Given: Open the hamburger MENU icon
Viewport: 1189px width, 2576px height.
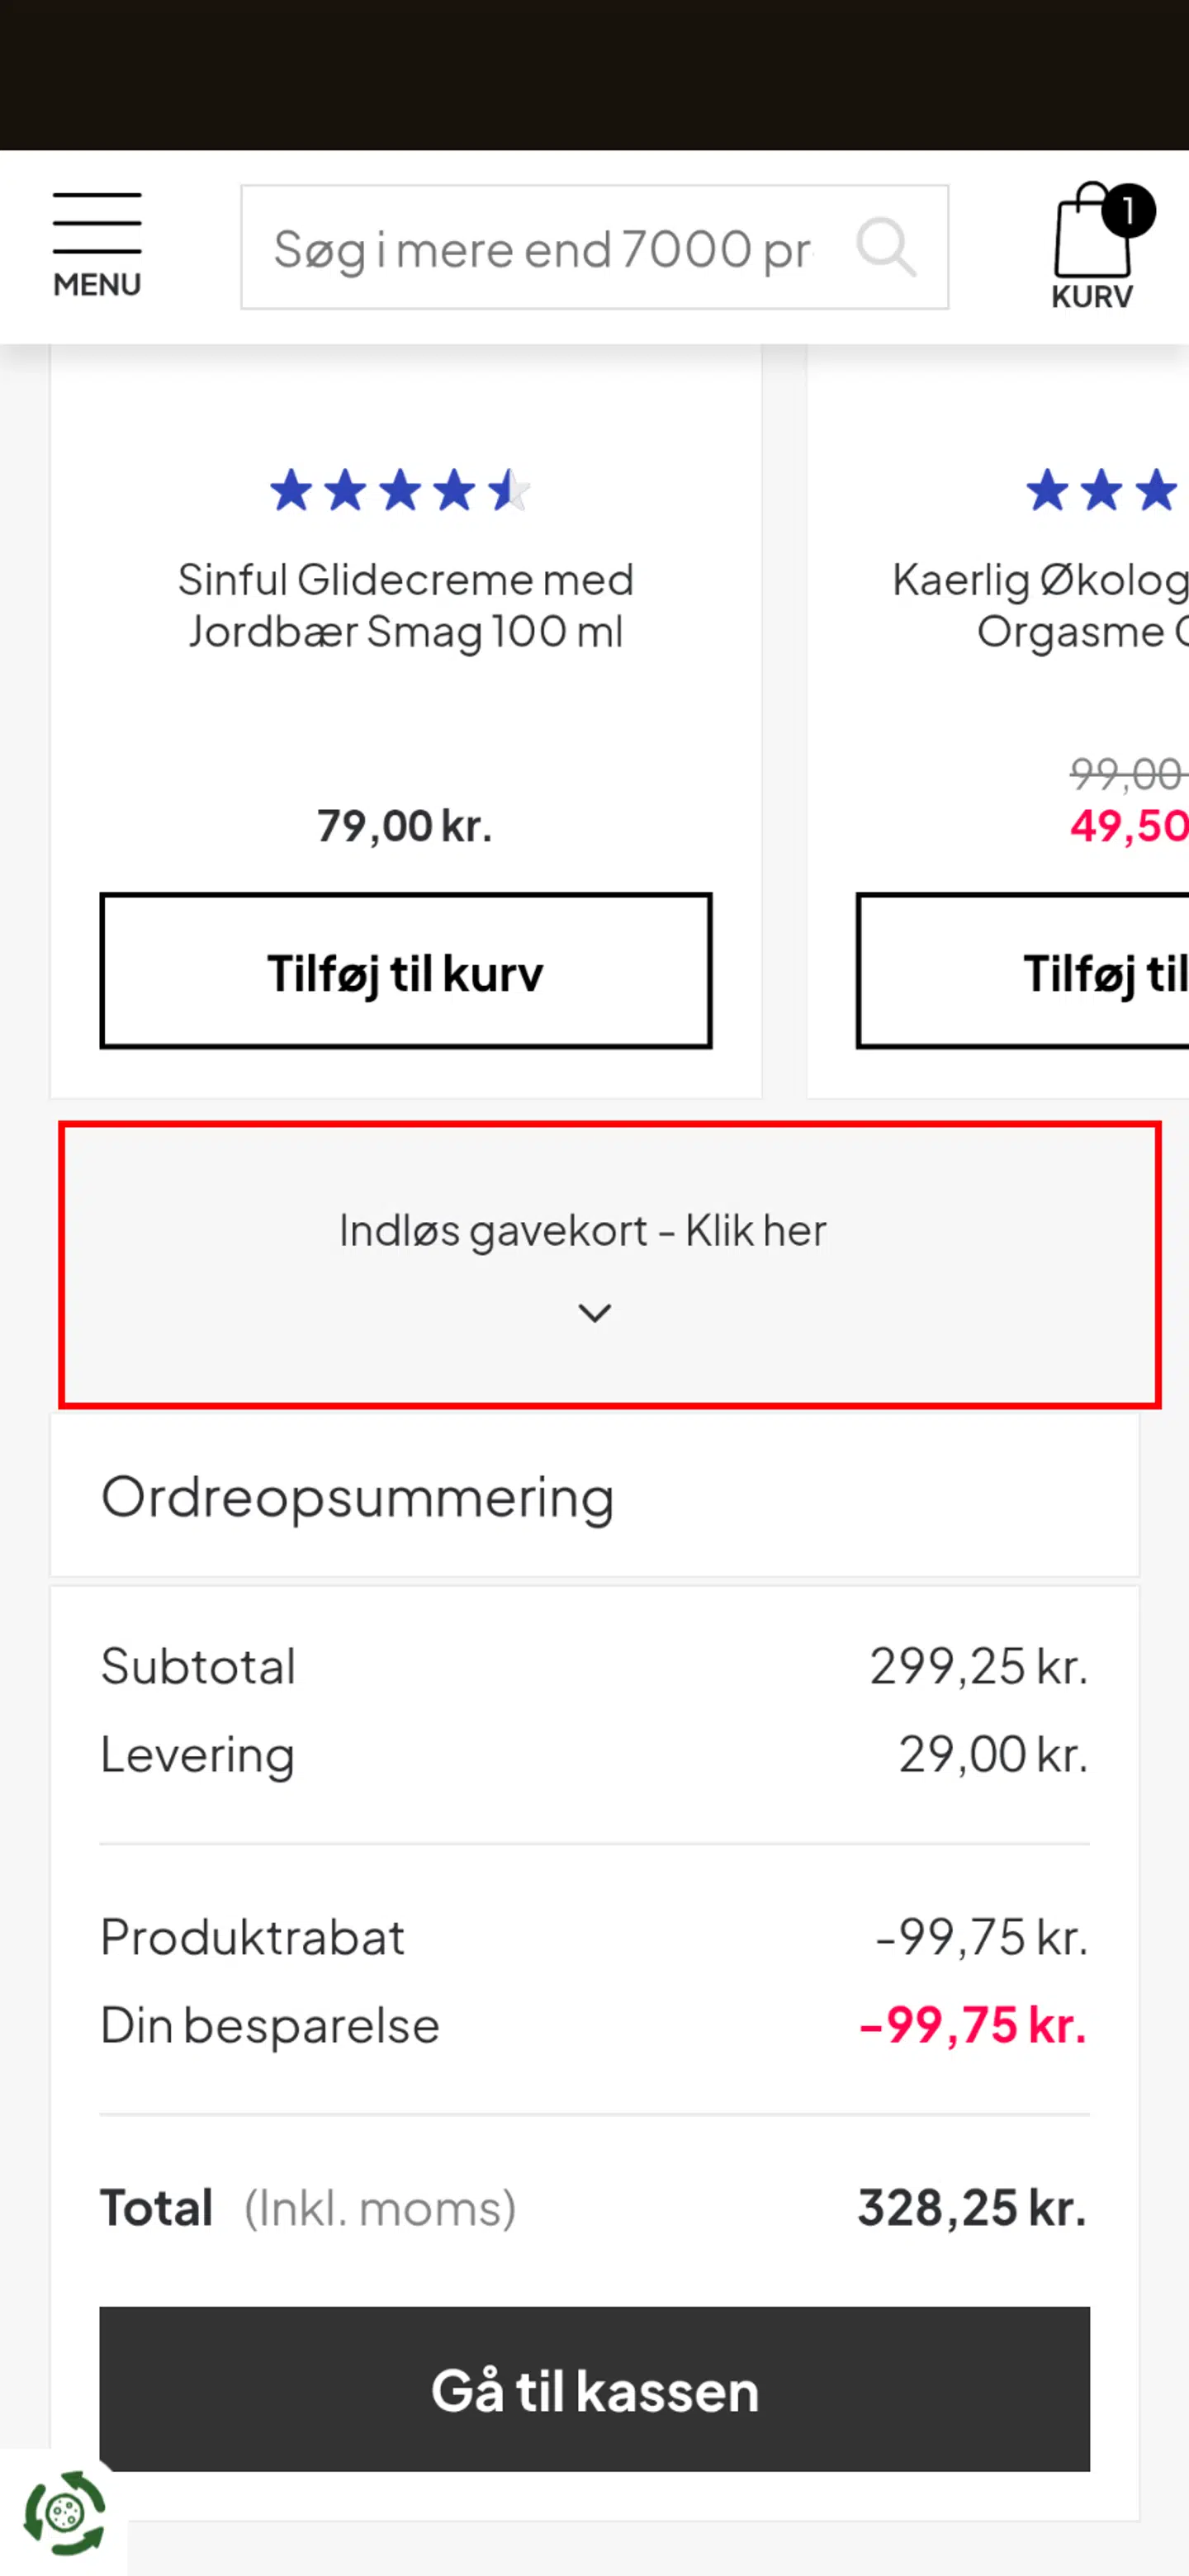Looking at the screenshot, I should coord(97,223).
